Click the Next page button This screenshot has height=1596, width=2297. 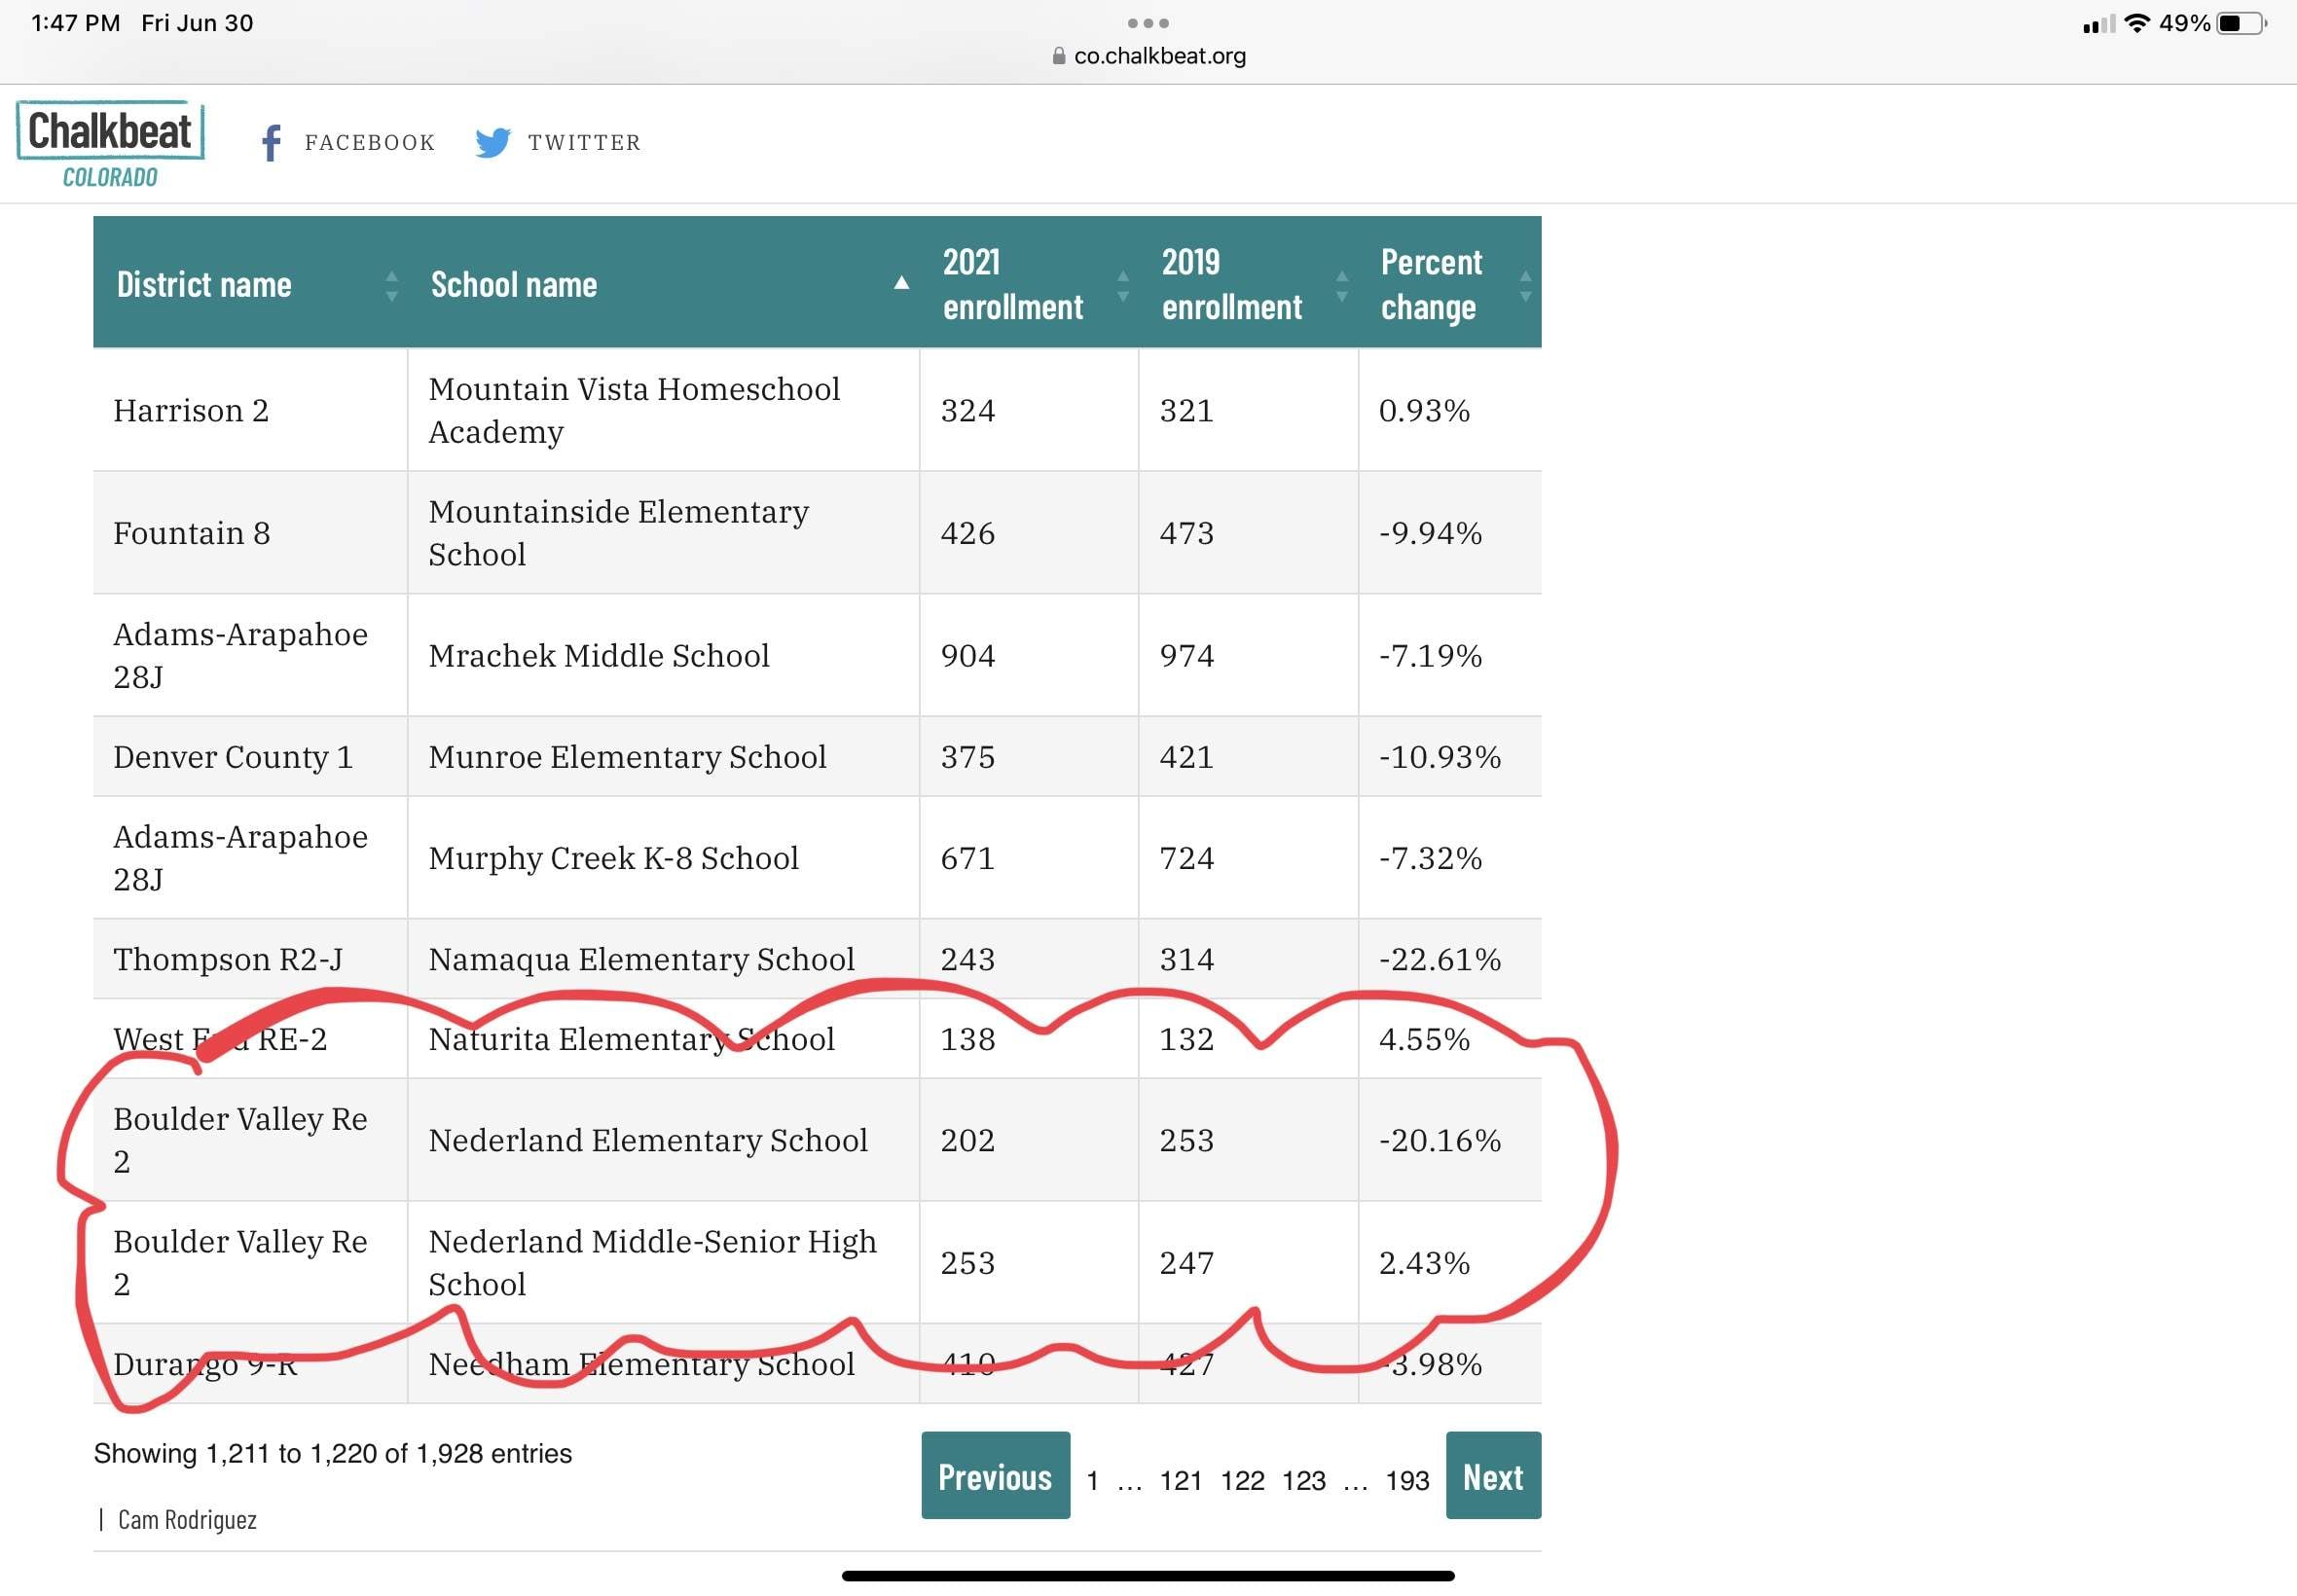tap(1493, 1475)
